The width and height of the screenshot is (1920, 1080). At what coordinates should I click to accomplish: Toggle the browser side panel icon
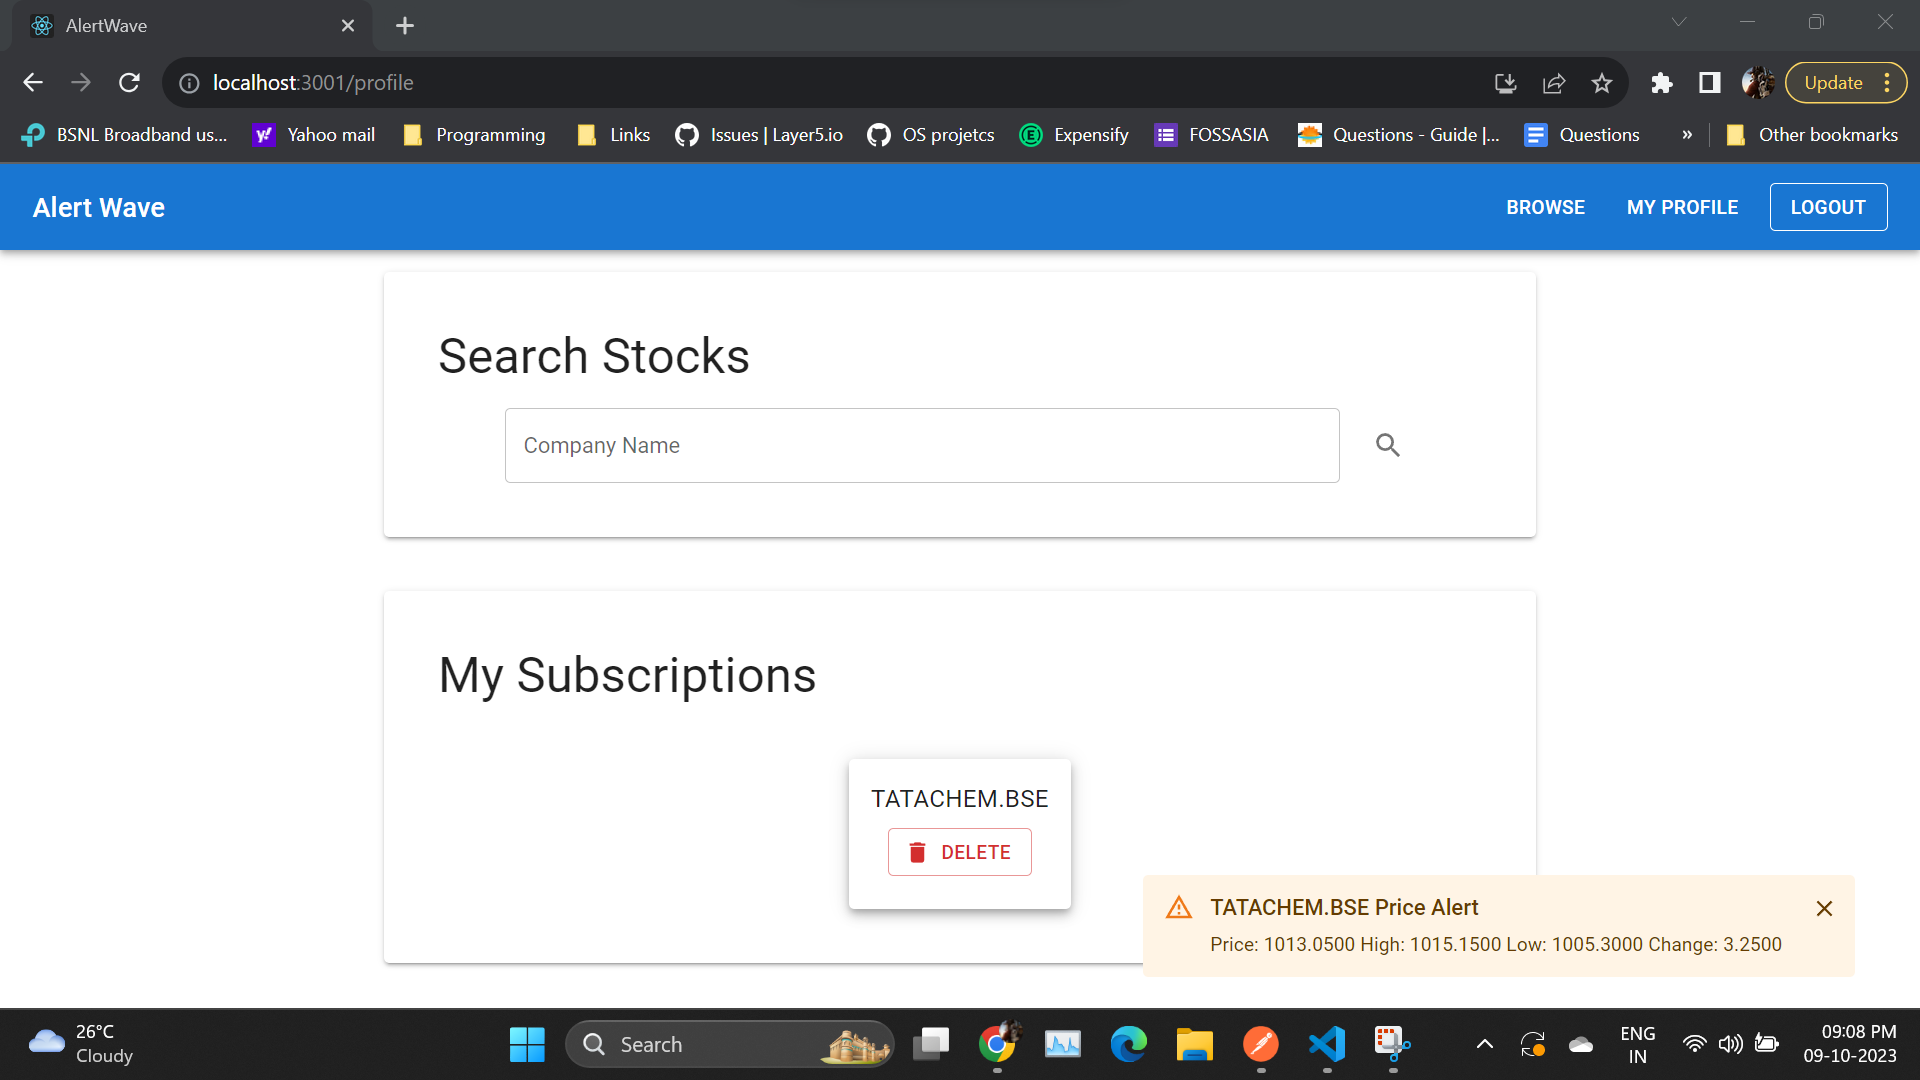pos(1710,83)
